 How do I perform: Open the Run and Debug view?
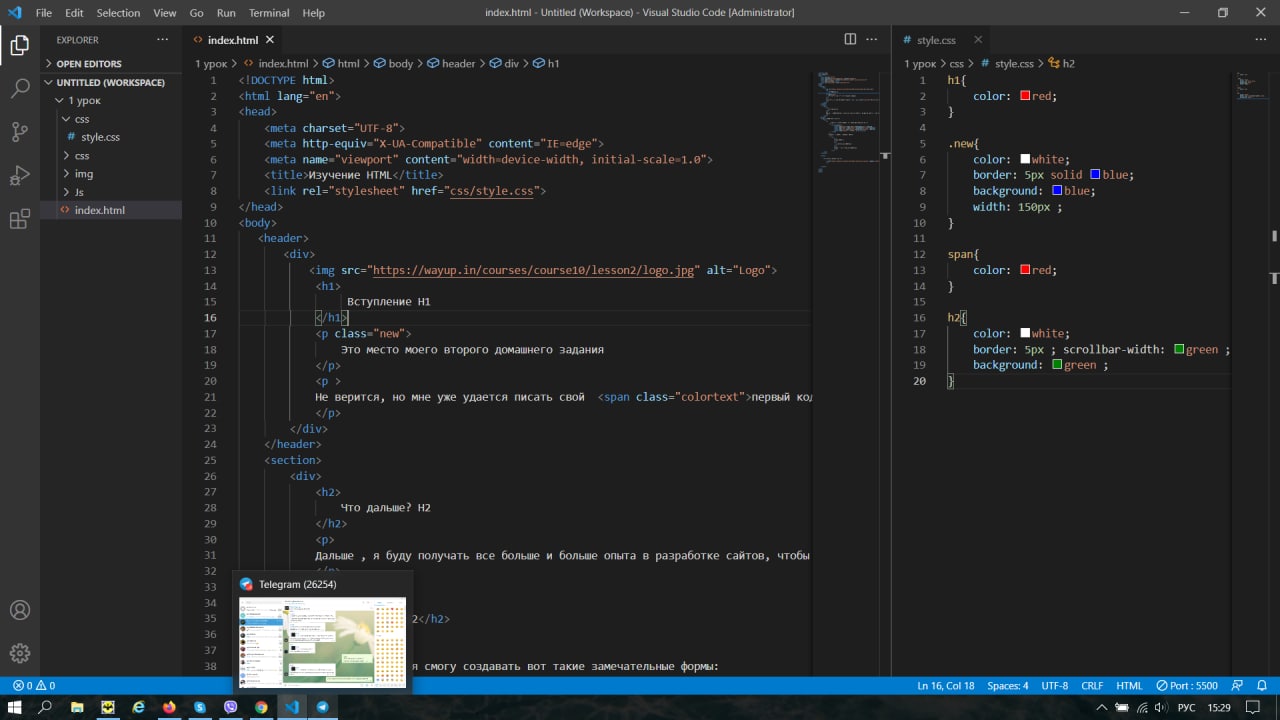[x=20, y=176]
